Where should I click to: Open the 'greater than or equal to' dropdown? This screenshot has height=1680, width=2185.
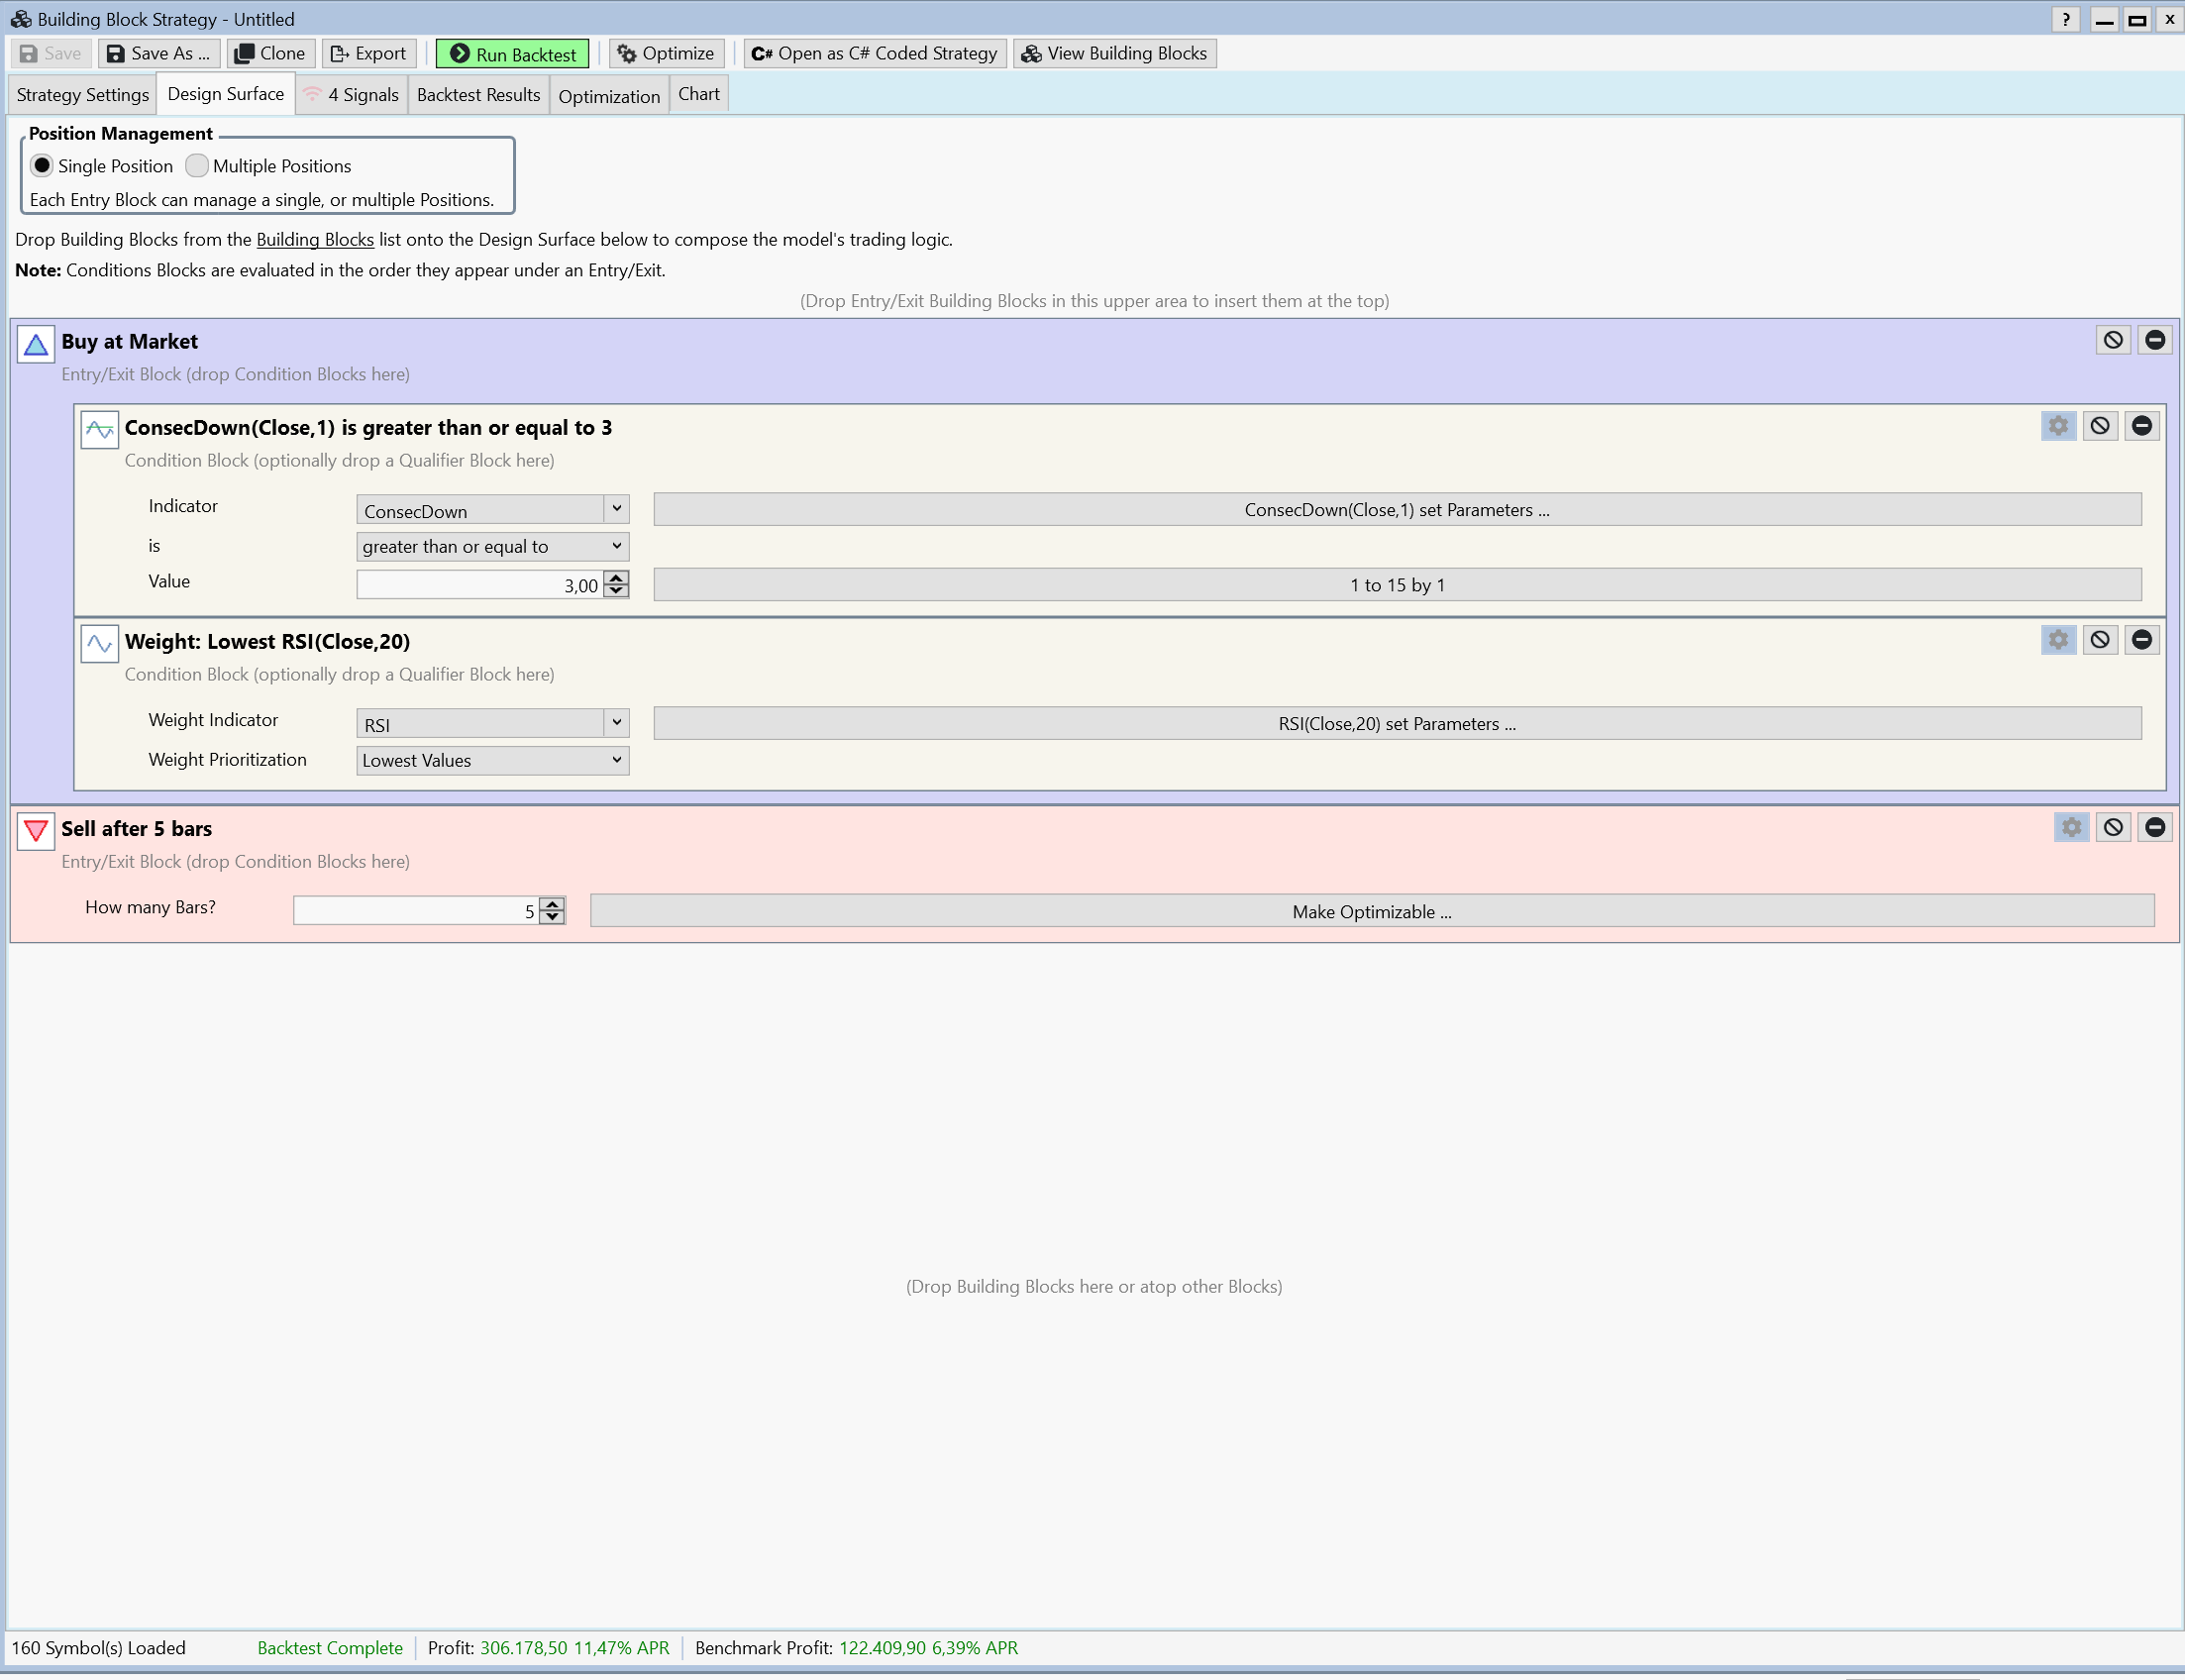click(616, 547)
